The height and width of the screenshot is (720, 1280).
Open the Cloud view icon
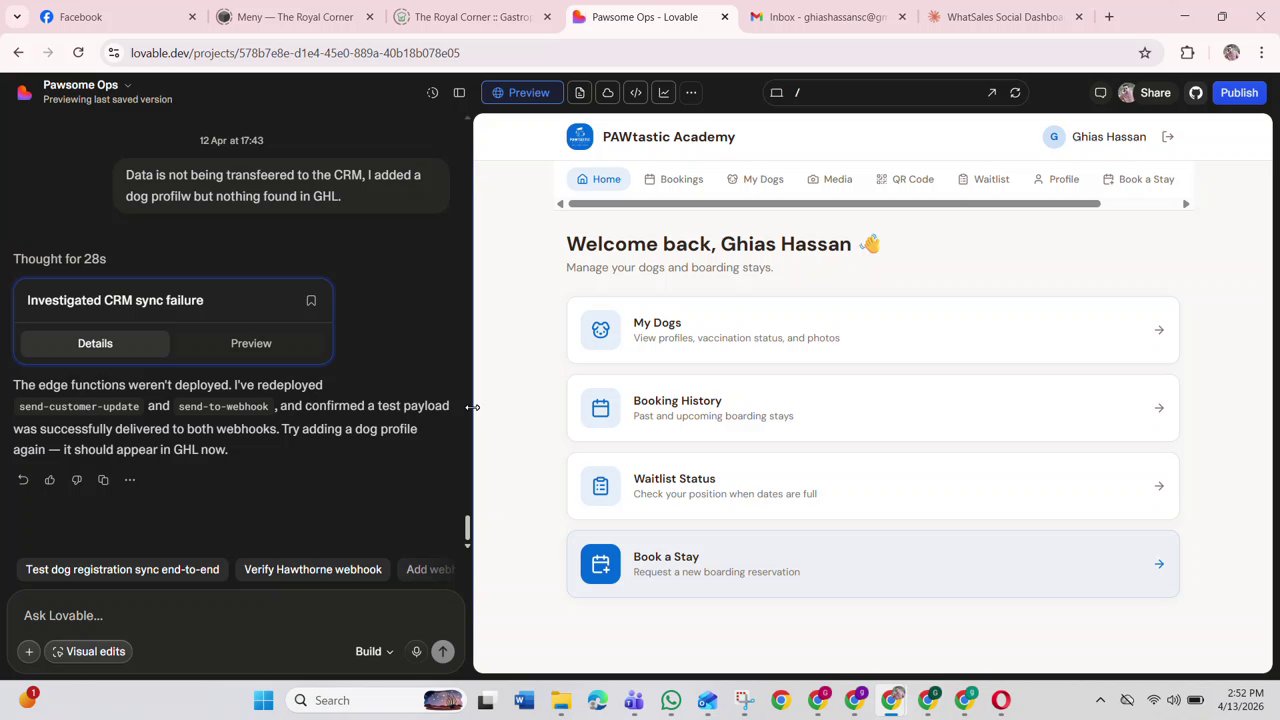click(608, 93)
